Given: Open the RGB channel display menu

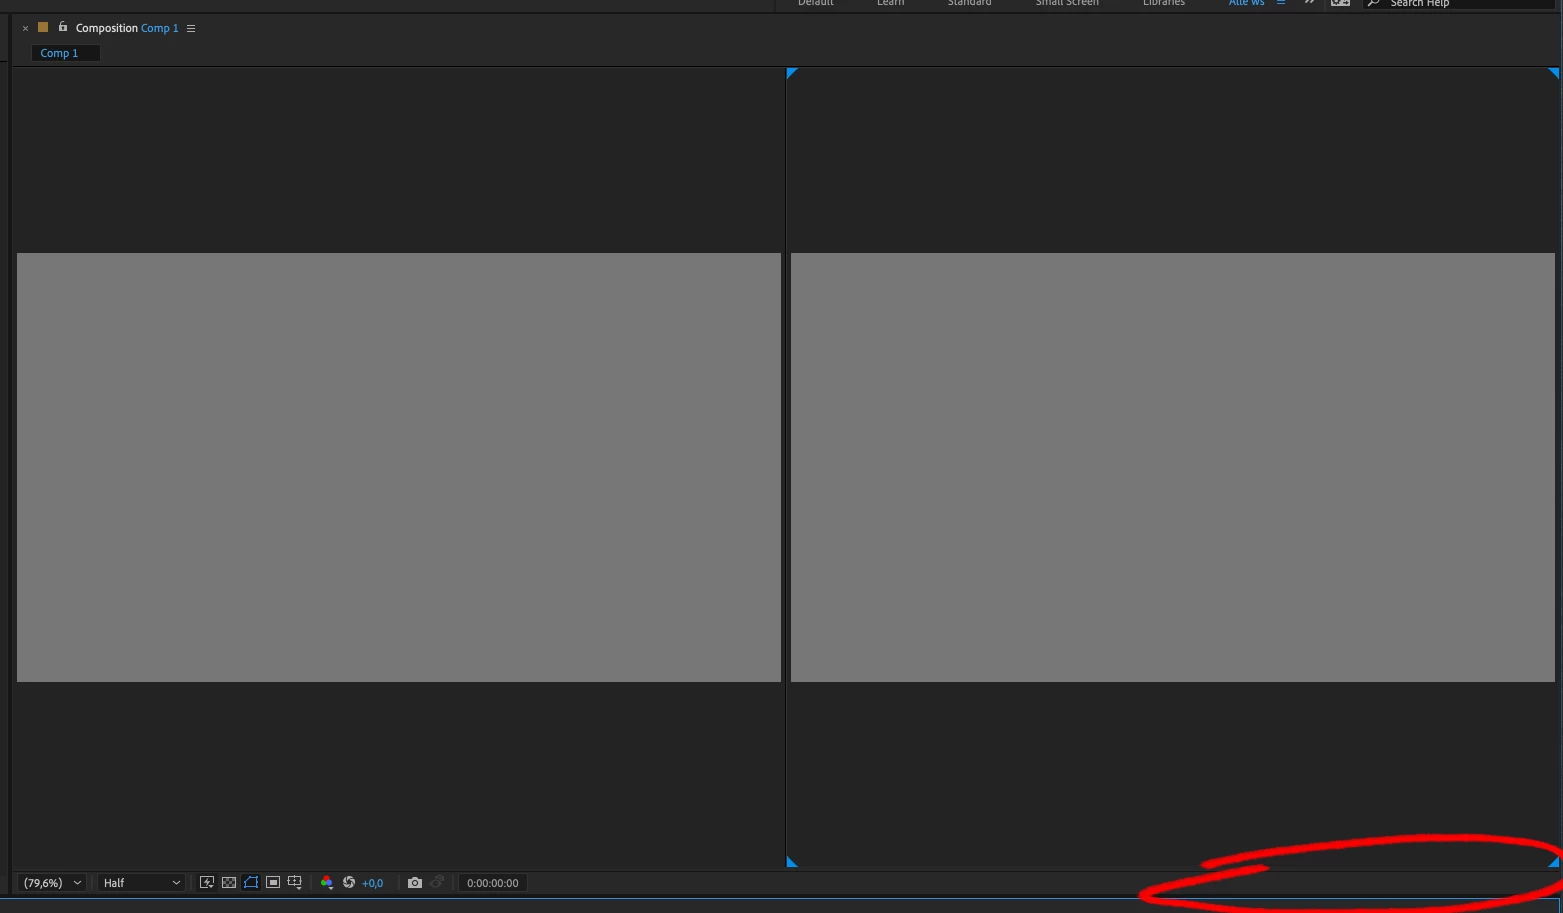Looking at the screenshot, I should [x=326, y=883].
